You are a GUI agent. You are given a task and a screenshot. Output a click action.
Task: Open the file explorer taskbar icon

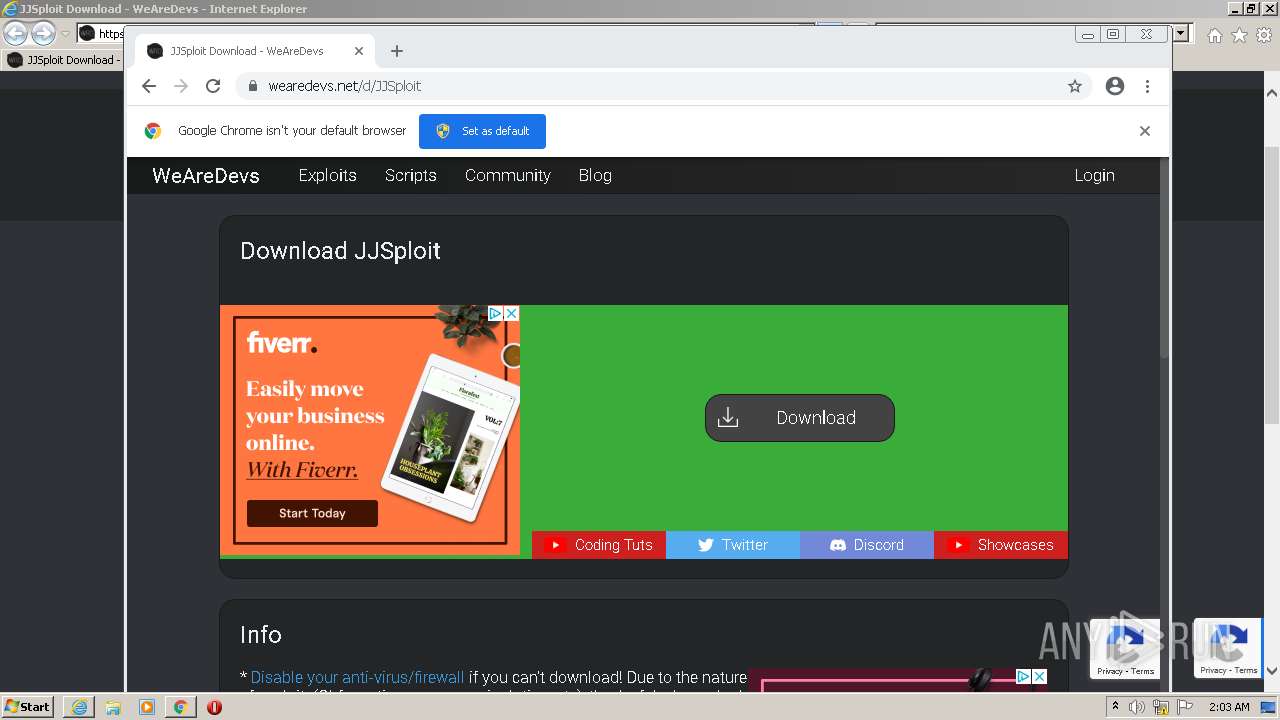point(113,707)
